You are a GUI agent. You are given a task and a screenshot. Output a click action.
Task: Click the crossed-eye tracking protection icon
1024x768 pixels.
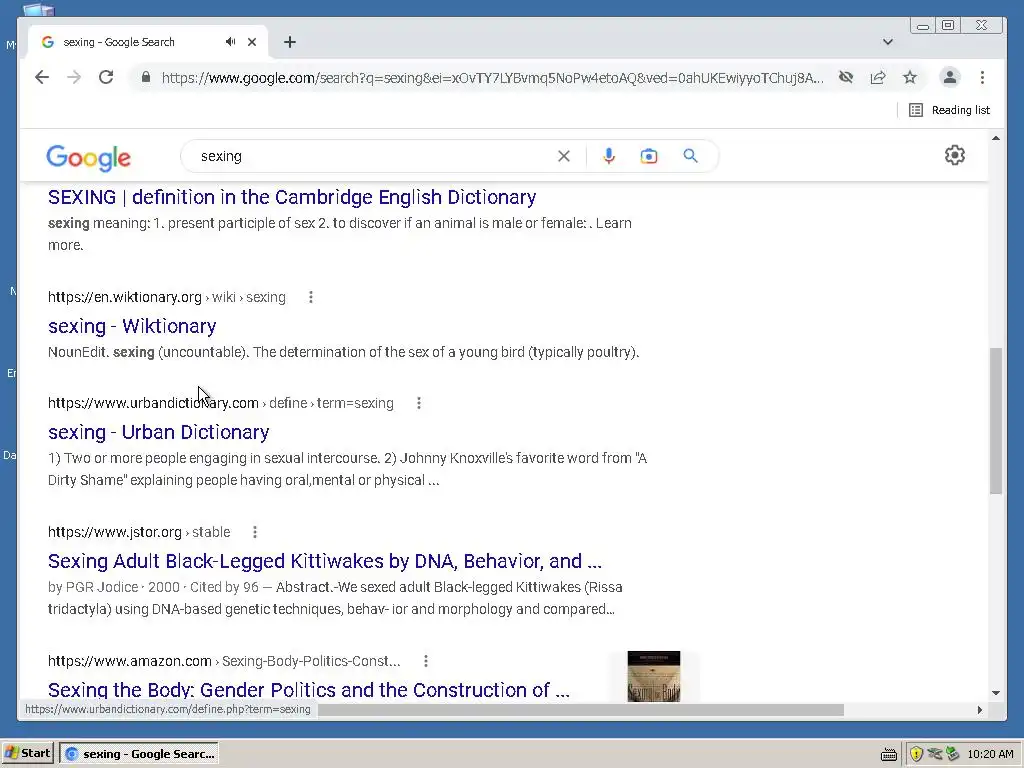click(x=846, y=78)
